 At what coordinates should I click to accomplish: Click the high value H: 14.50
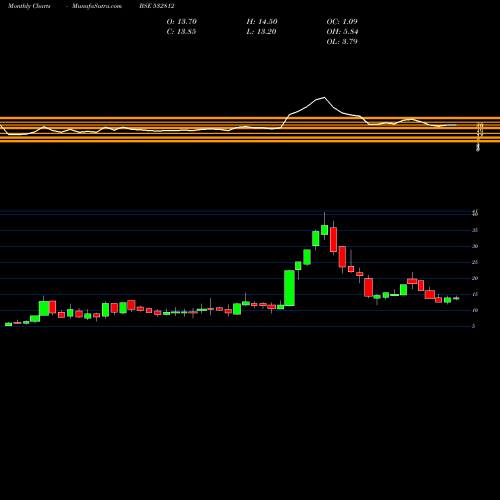(x=262, y=22)
